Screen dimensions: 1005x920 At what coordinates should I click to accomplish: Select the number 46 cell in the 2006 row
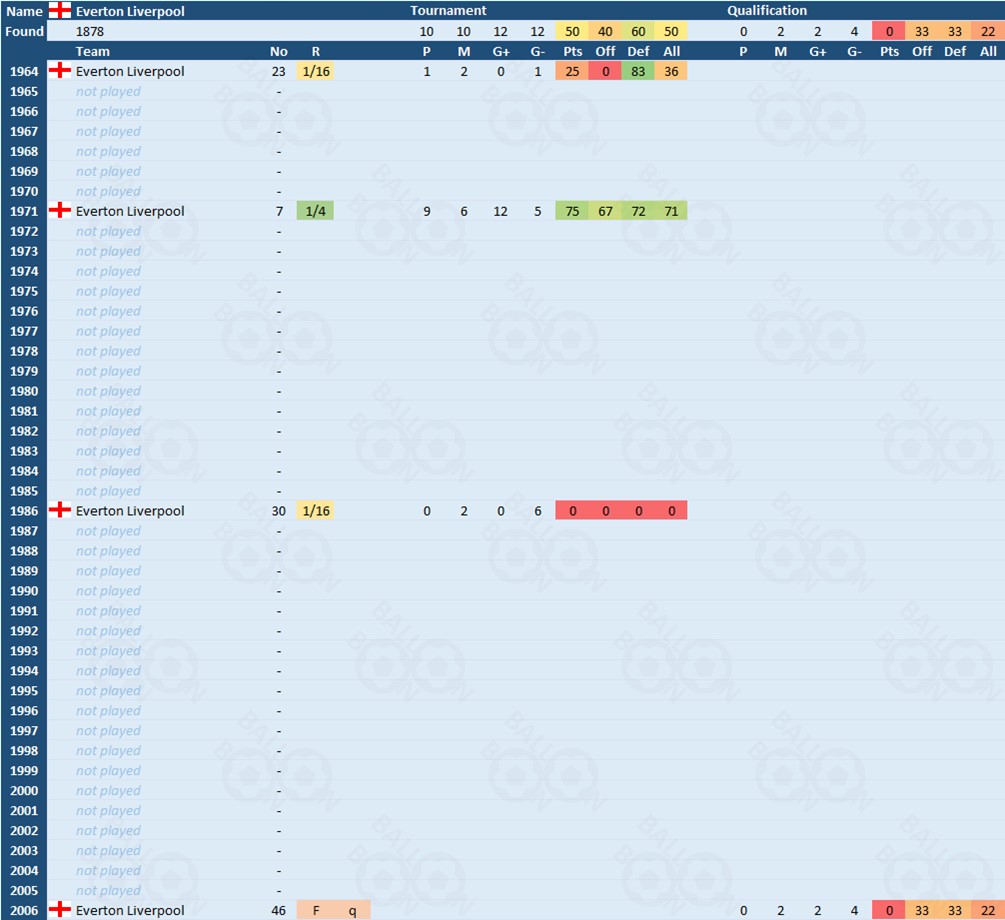coord(278,910)
